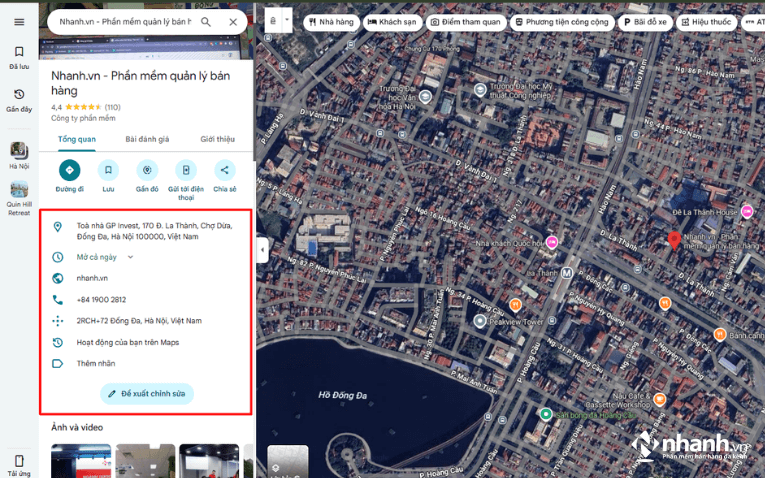Click the Bánh canh restaurant orange marker
765x478 pixels.
[720, 335]
